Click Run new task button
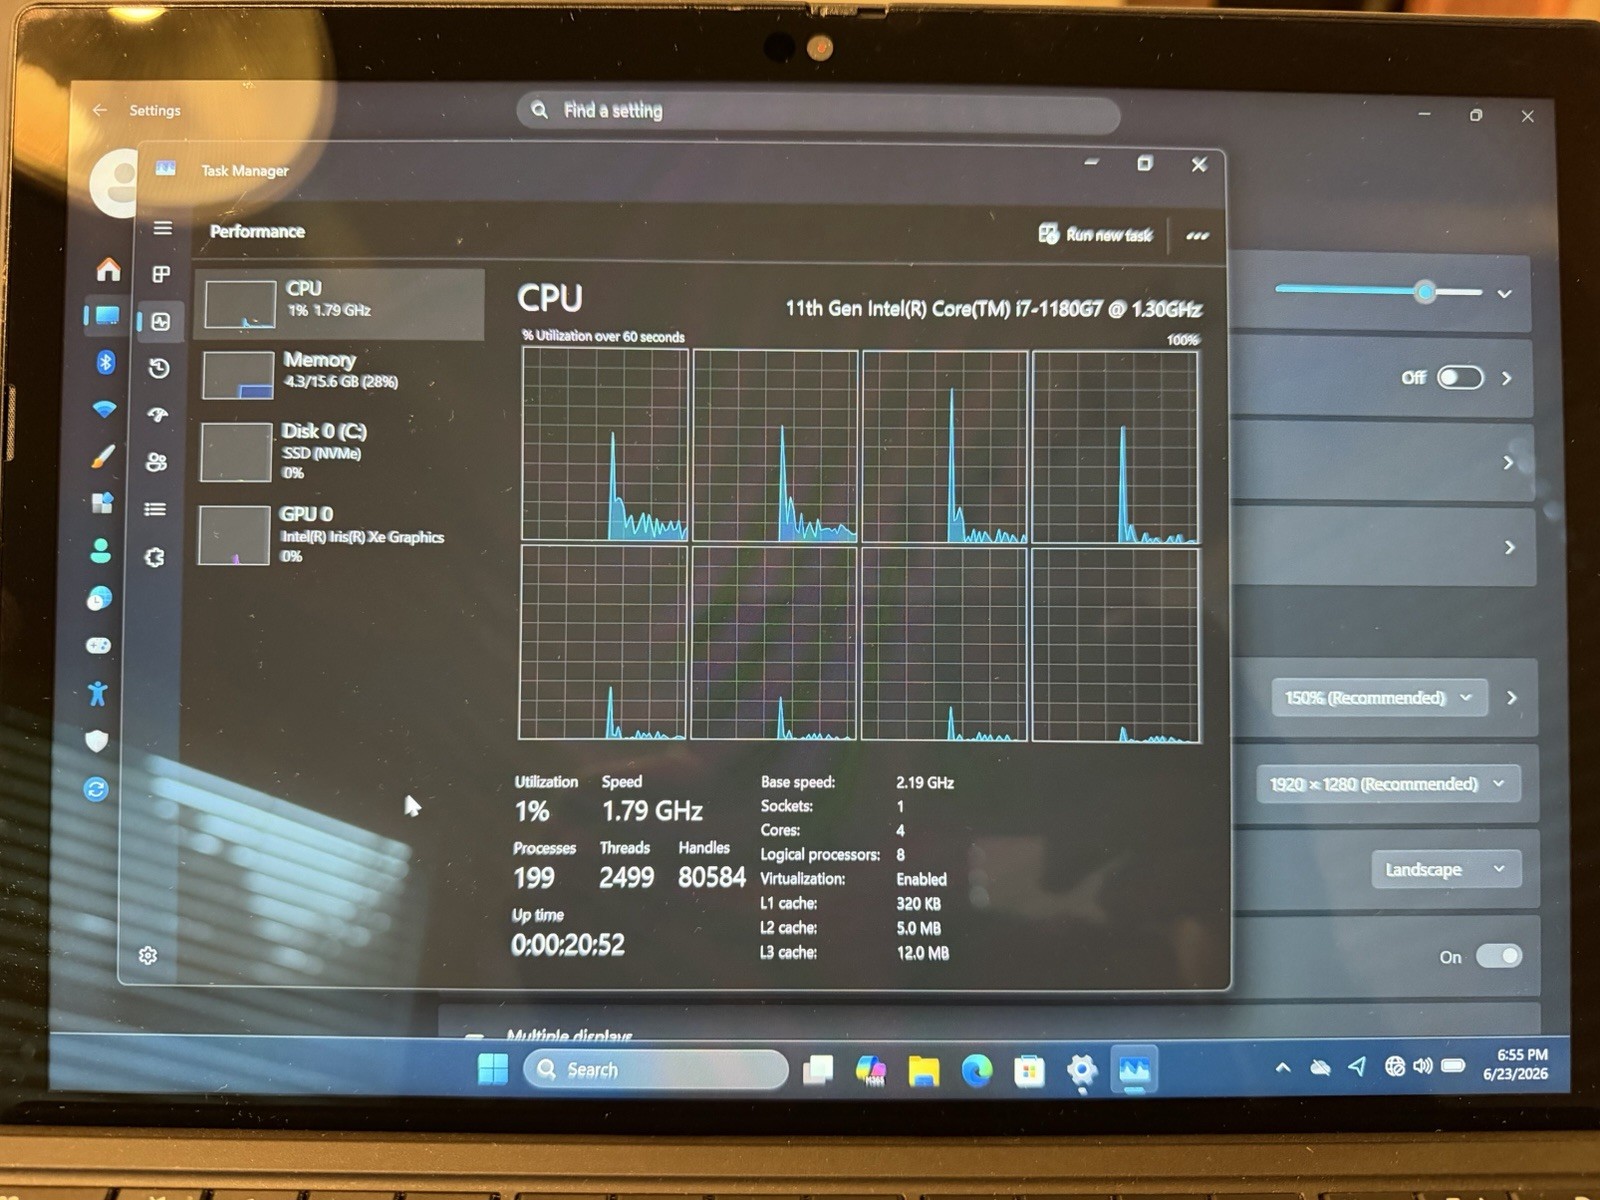 [x=1095, y=234]
